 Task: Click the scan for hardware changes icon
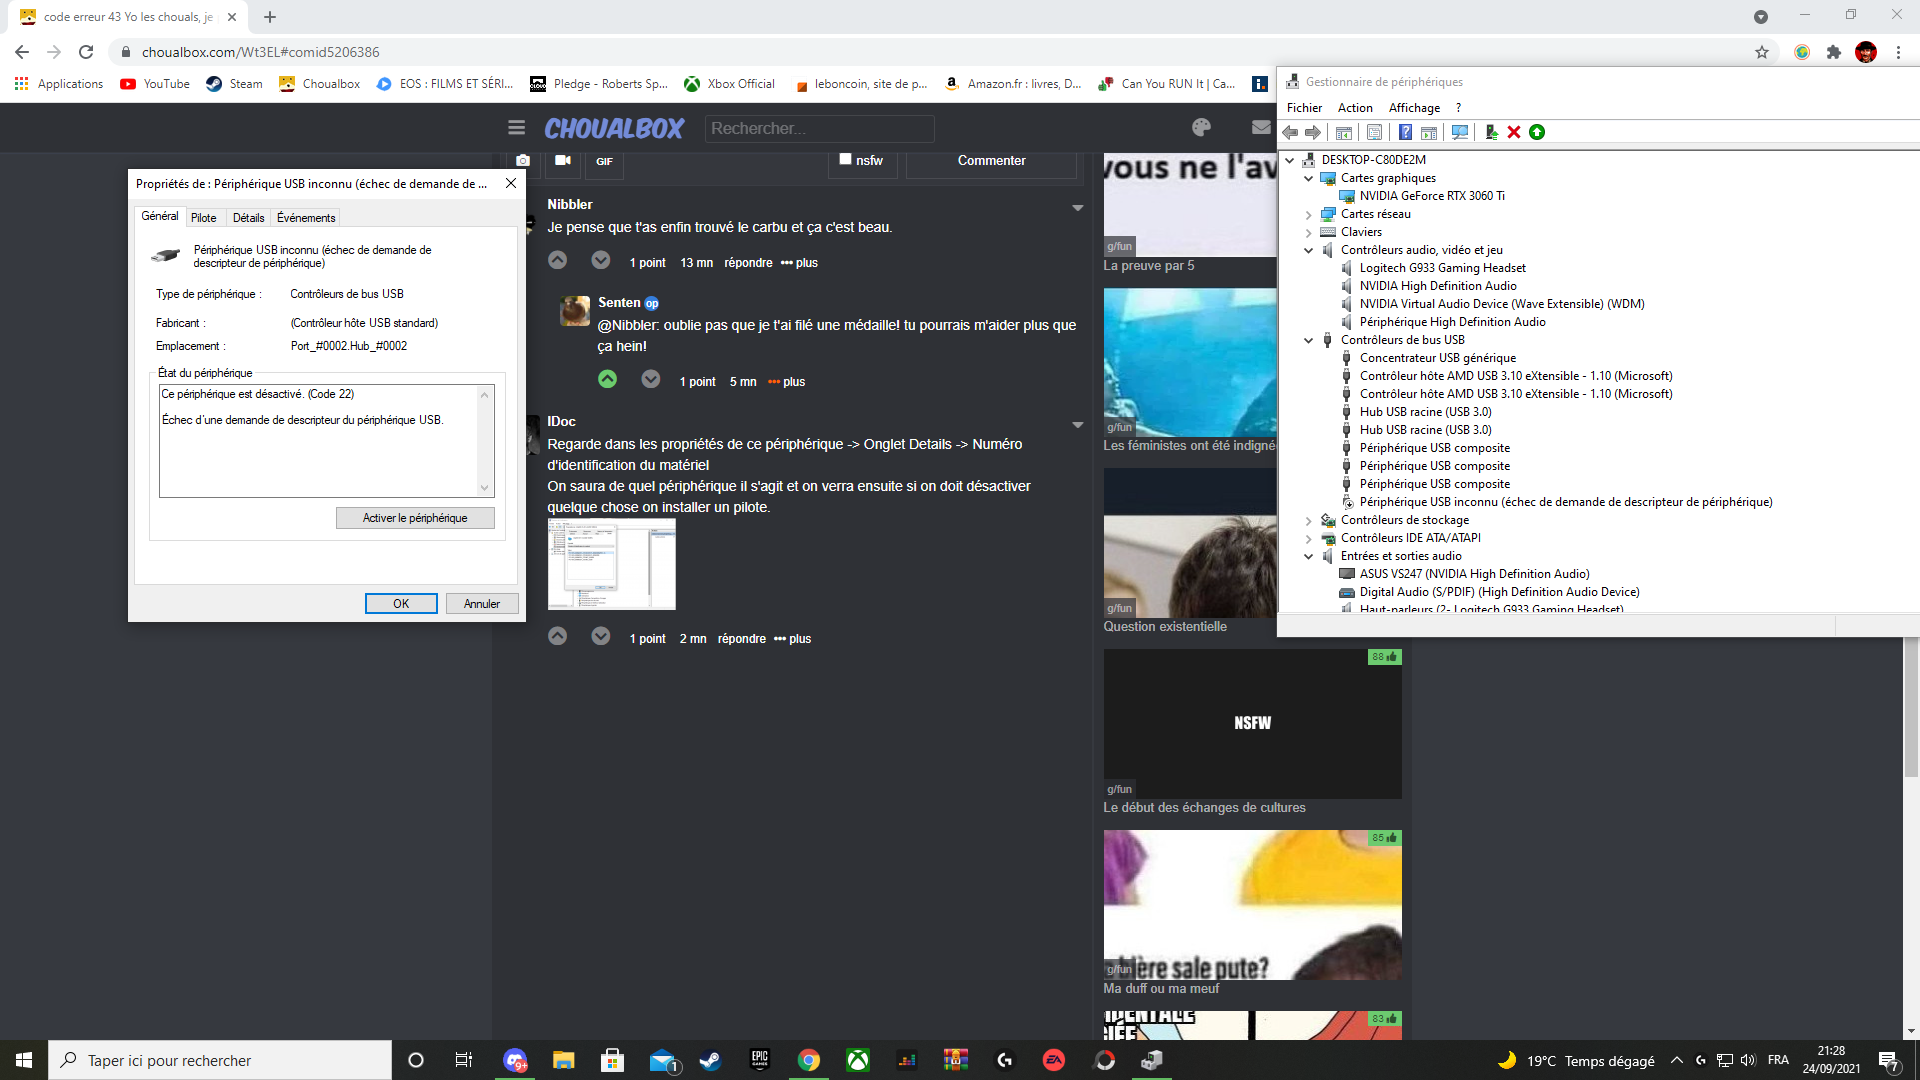click(x=1460, y=132)
